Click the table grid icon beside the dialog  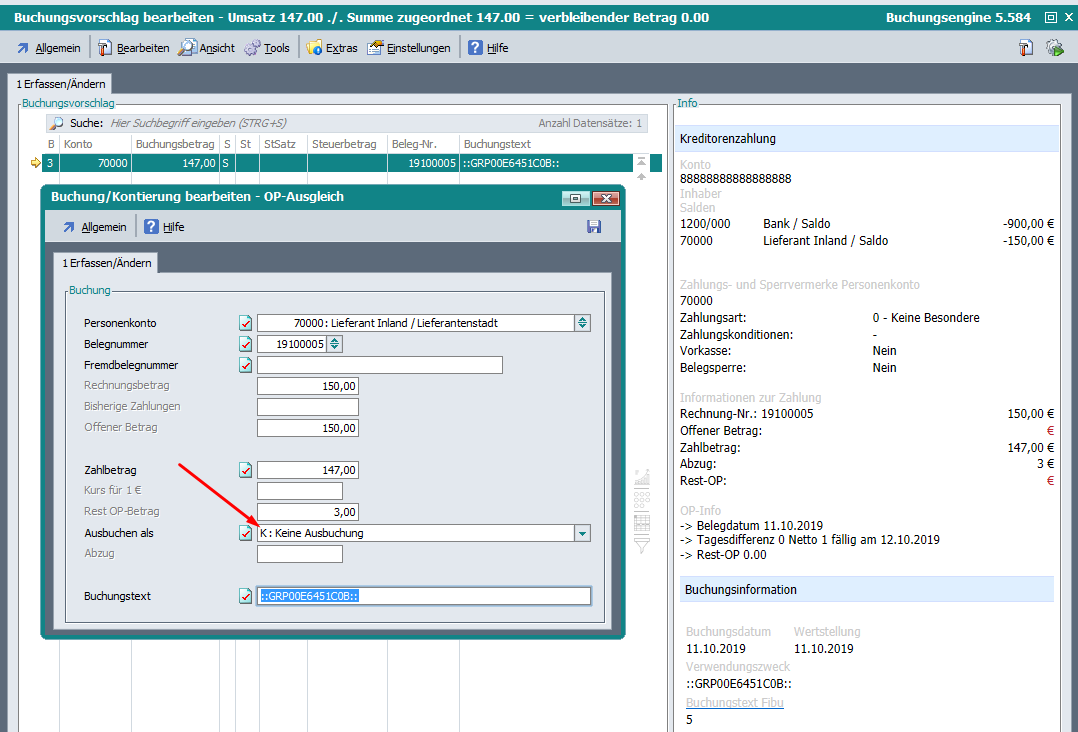tap(642, 522)
